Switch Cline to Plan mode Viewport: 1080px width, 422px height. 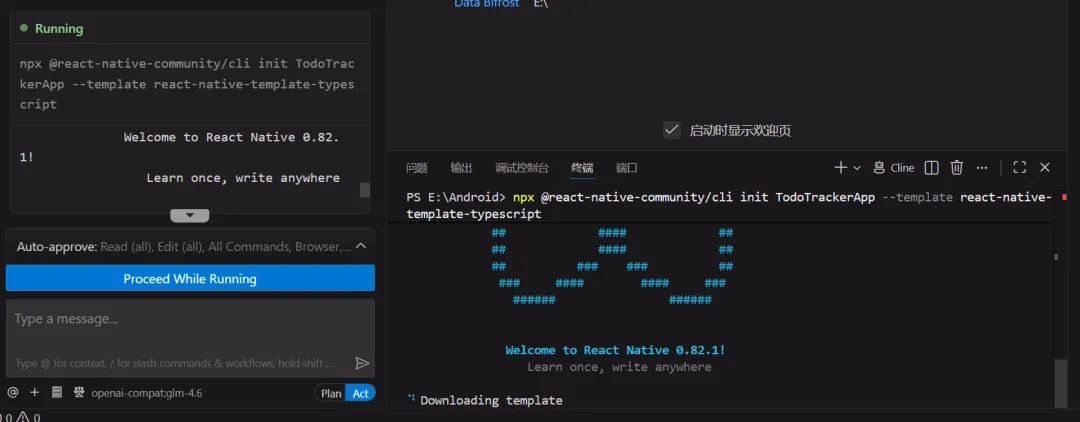[x=330, y=393]
